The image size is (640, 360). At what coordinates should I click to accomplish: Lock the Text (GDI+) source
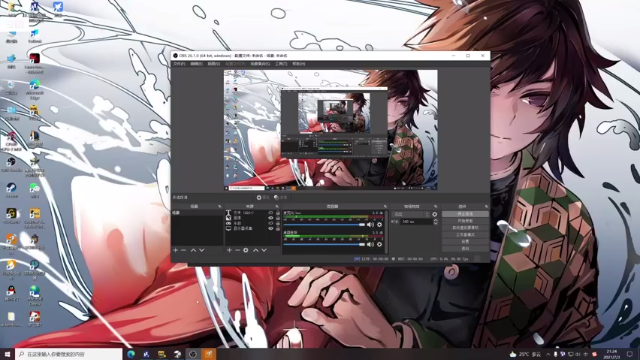(x=278, y=213)
